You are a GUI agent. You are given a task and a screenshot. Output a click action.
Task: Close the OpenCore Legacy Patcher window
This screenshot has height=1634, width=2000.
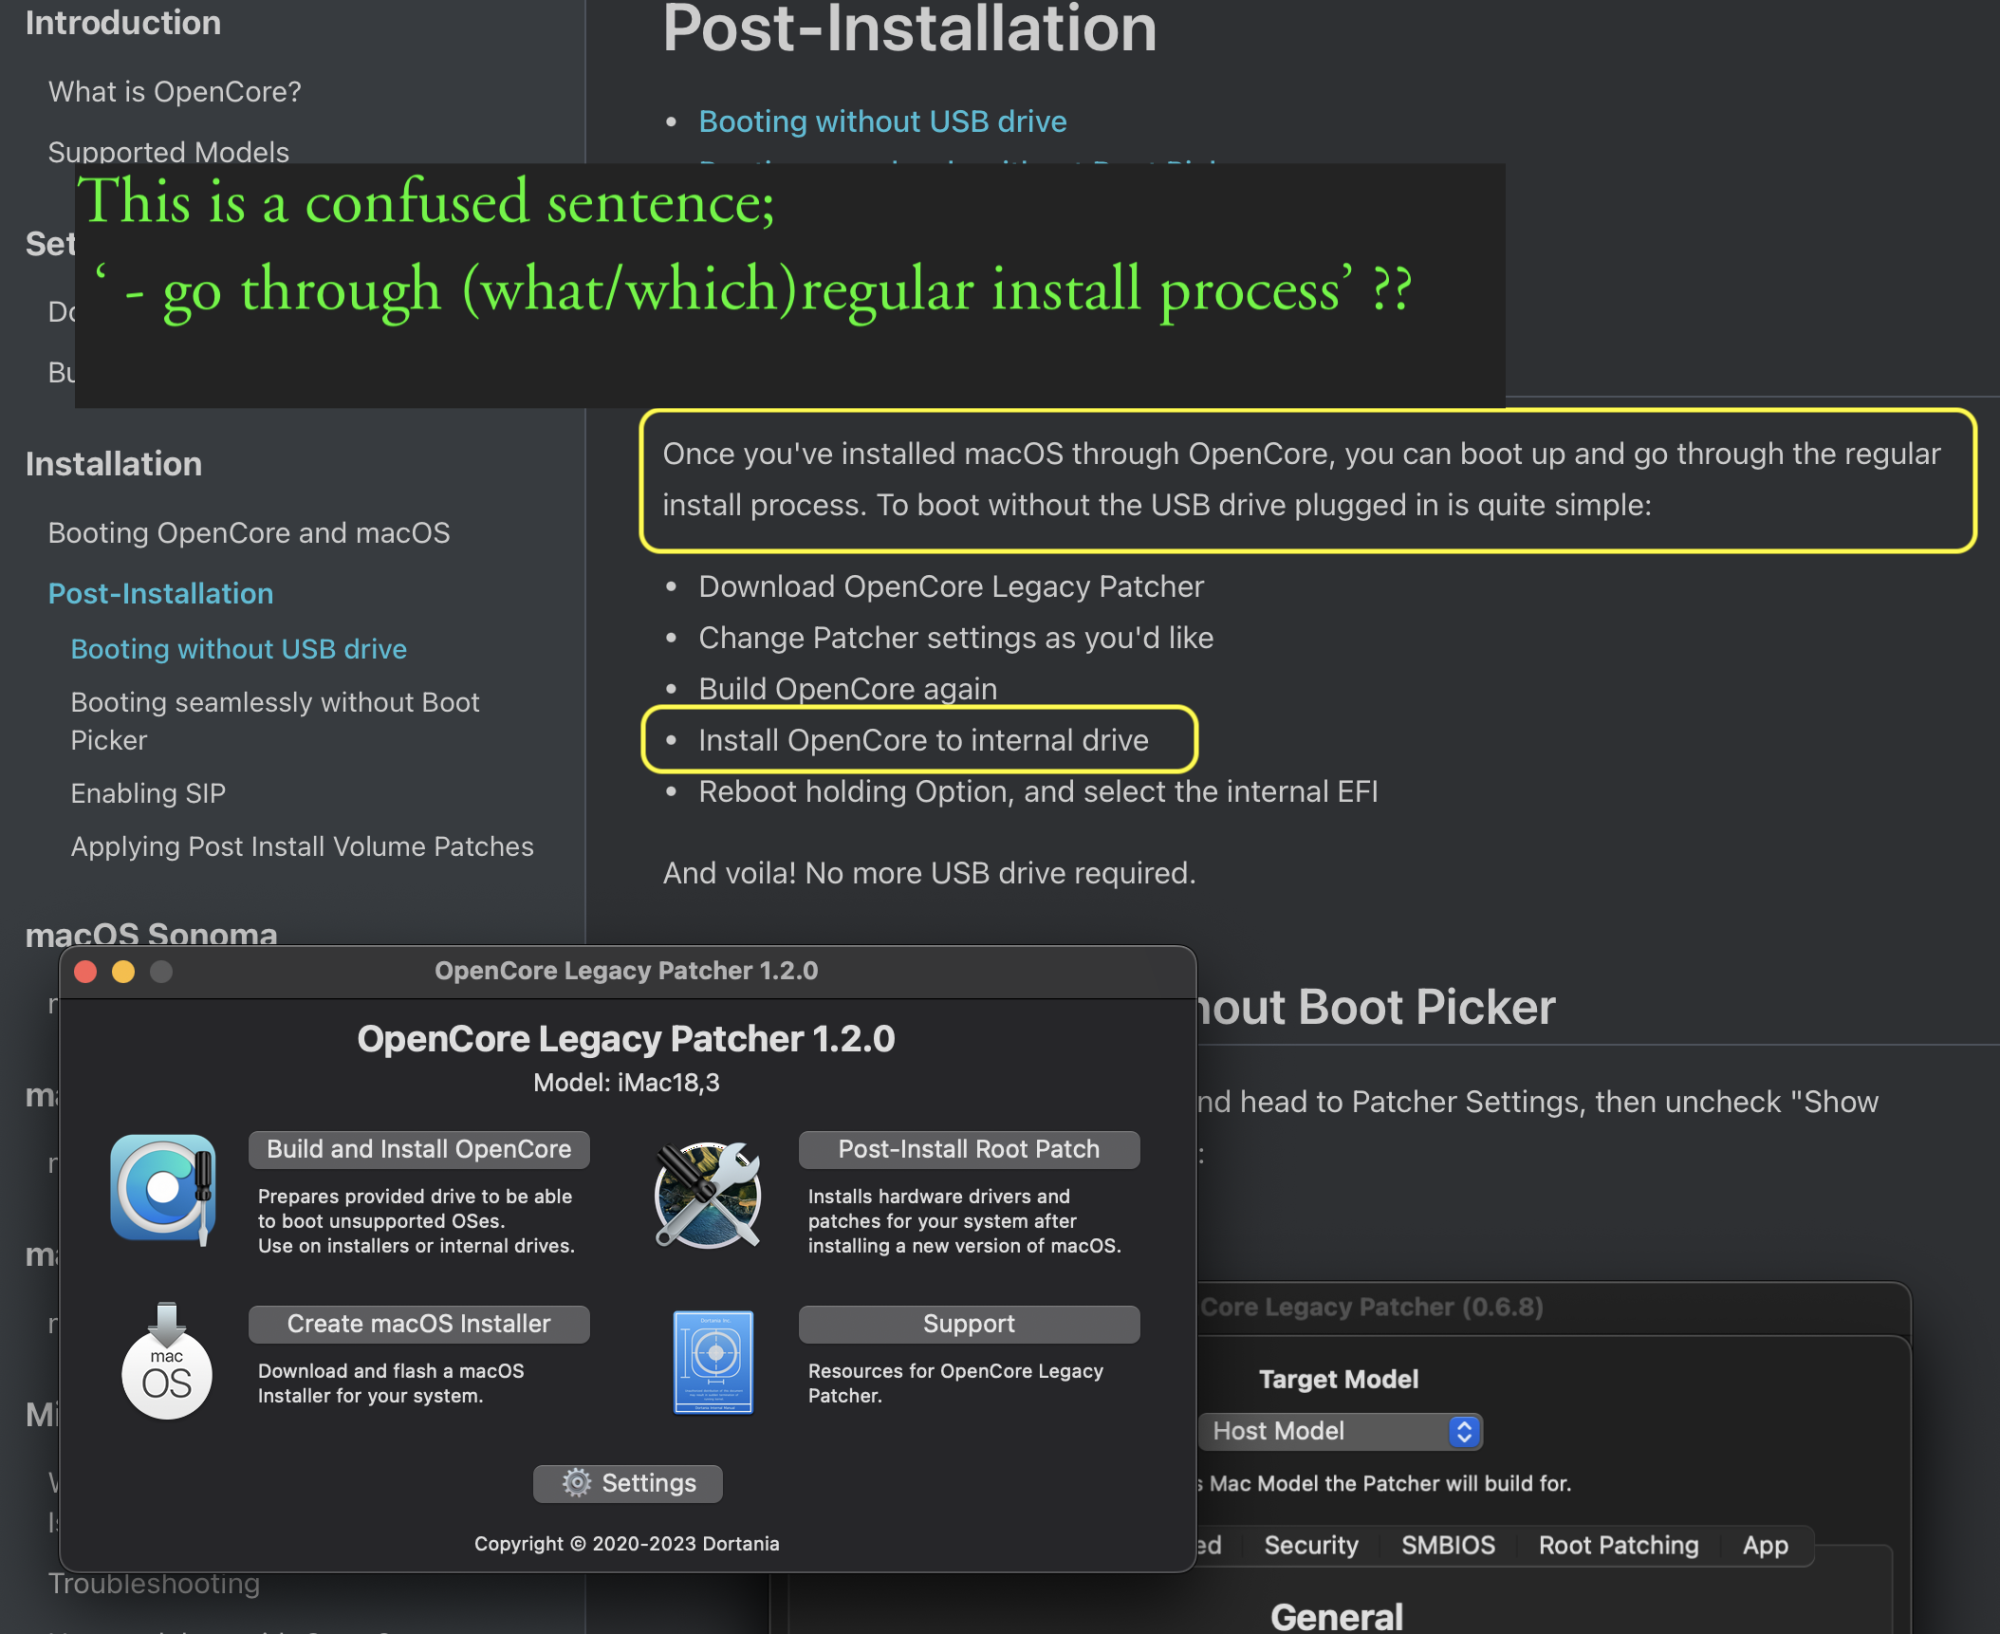click(x=86, y=971)
